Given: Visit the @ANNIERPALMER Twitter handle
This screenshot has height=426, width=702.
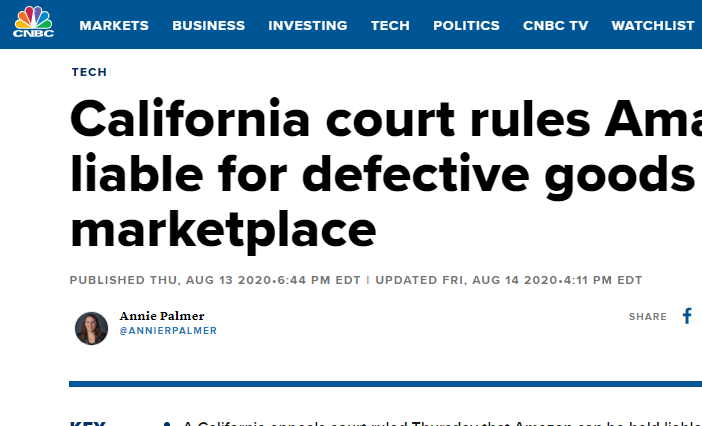Looking at the screenshot, I should click(168, 331).
